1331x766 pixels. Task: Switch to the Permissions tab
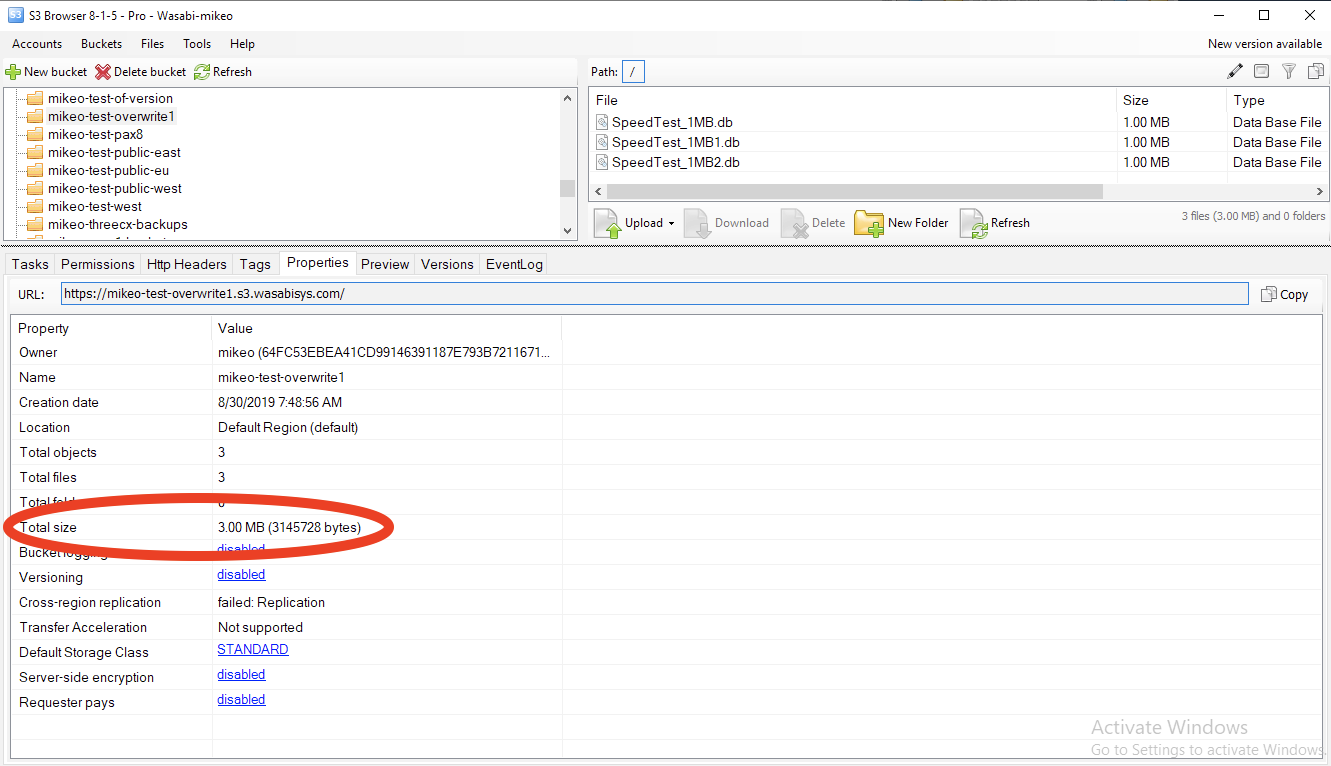click(x=98, y=264)
